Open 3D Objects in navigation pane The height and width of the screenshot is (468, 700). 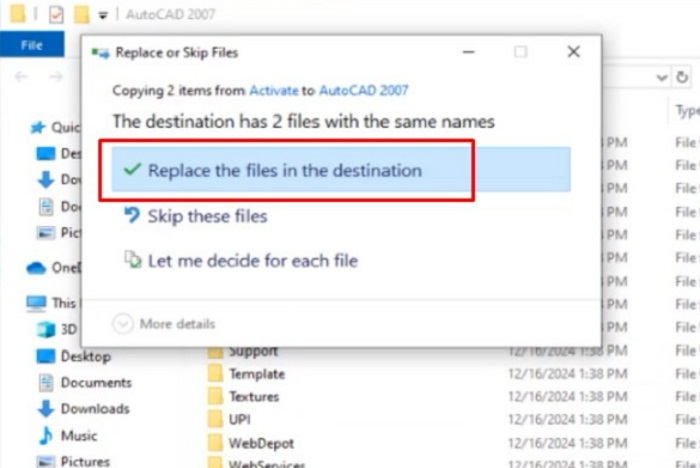tap(57, 330)
